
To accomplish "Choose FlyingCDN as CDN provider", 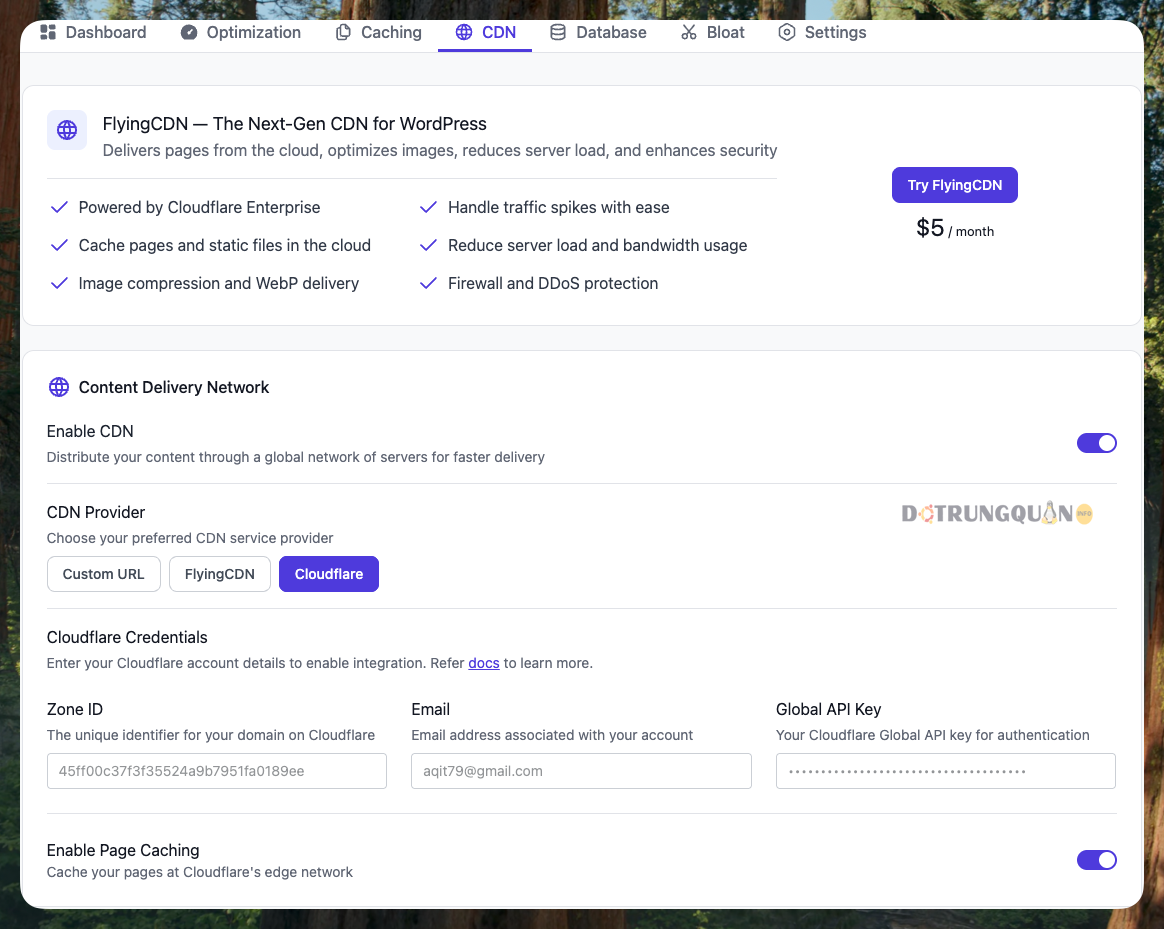I will (x=220, y=574).
